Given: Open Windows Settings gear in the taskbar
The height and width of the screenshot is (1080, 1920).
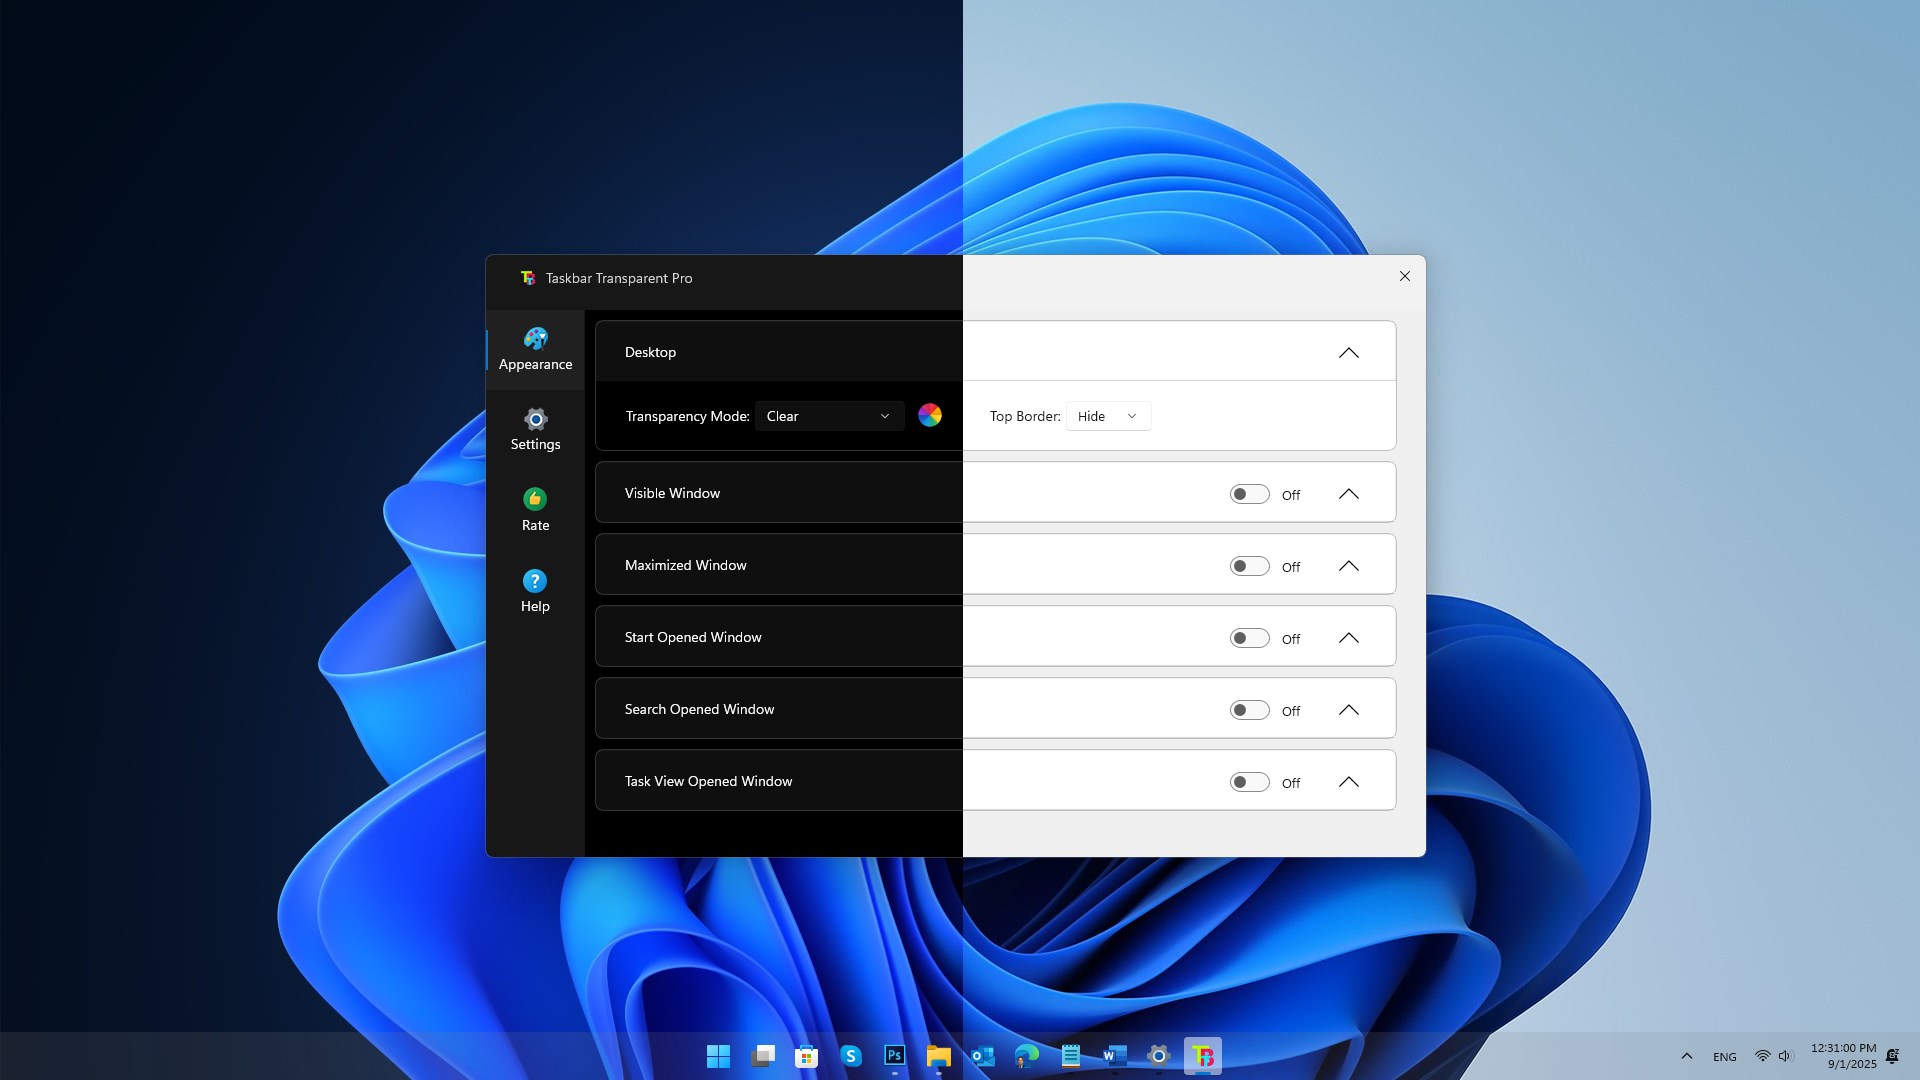Looking at the screenshot, I should (1159, 1056).
